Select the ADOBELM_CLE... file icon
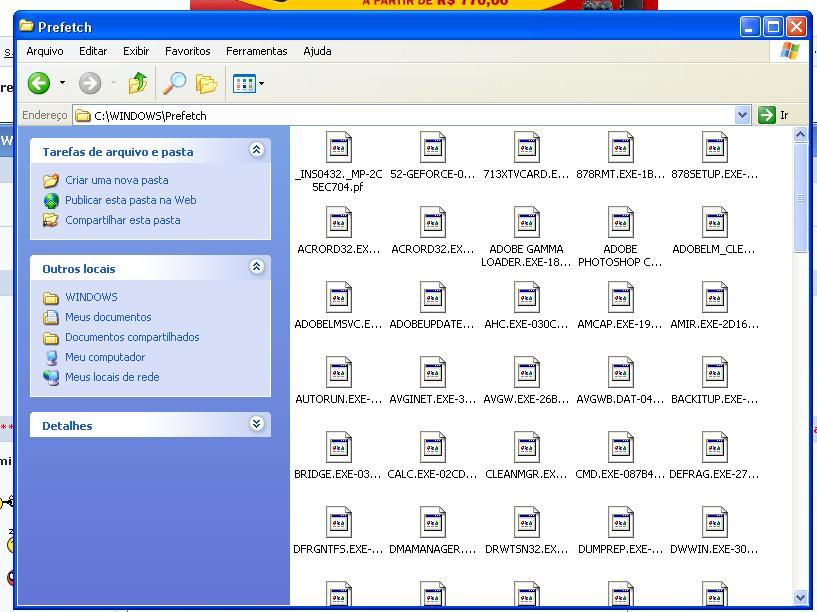 point(714,222)
